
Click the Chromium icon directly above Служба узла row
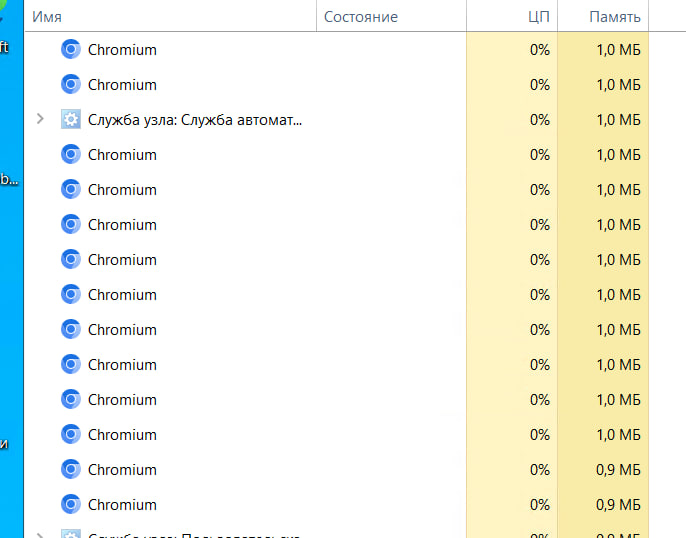pyautogui.click(x=70, y=85)
